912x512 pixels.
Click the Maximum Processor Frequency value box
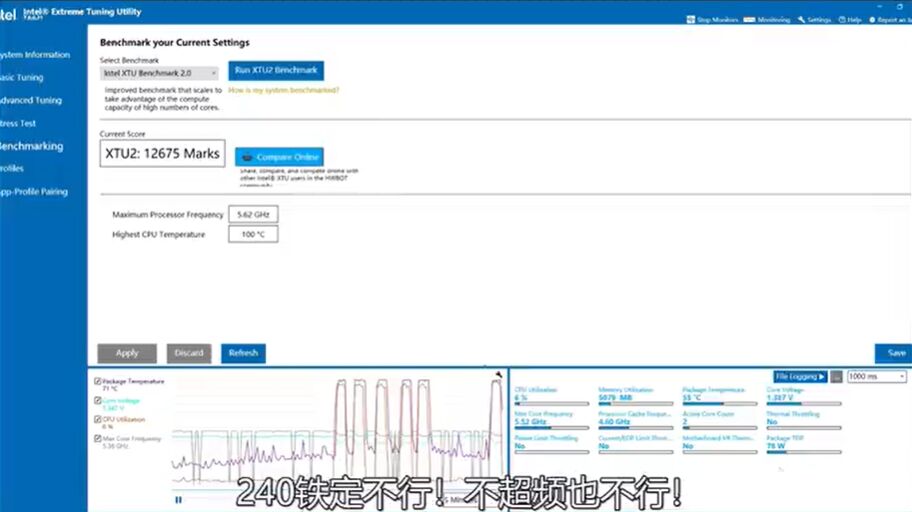[253, 214]
